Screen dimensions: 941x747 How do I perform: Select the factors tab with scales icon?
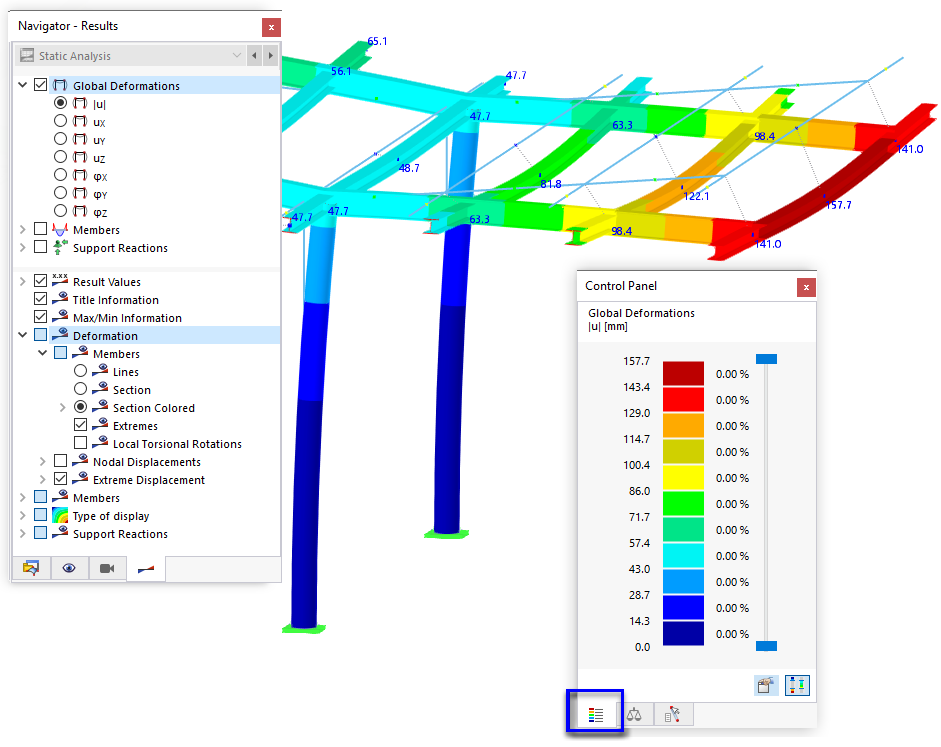coord(634,714)
